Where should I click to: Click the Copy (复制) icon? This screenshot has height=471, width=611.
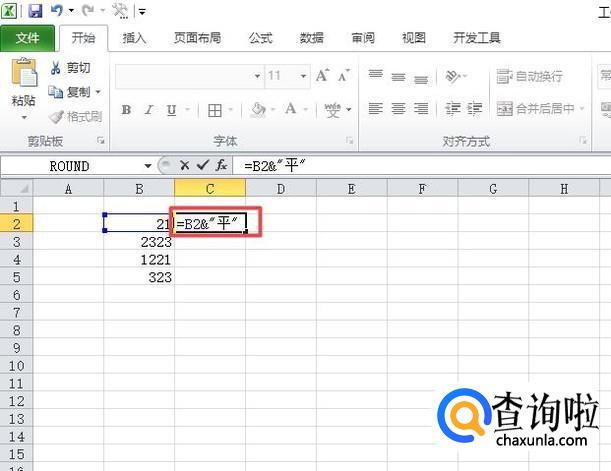pyautogui.click(x=56, y=92)
